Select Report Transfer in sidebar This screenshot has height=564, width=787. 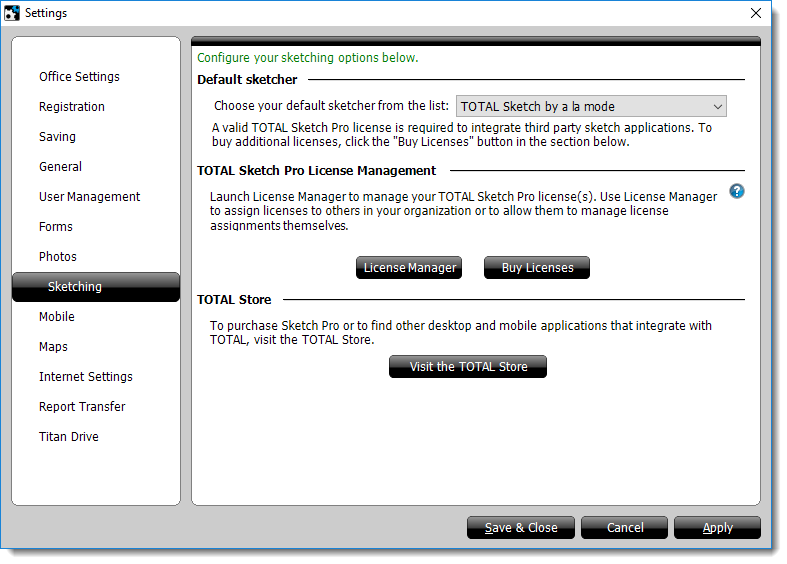[x=82, y=407]
